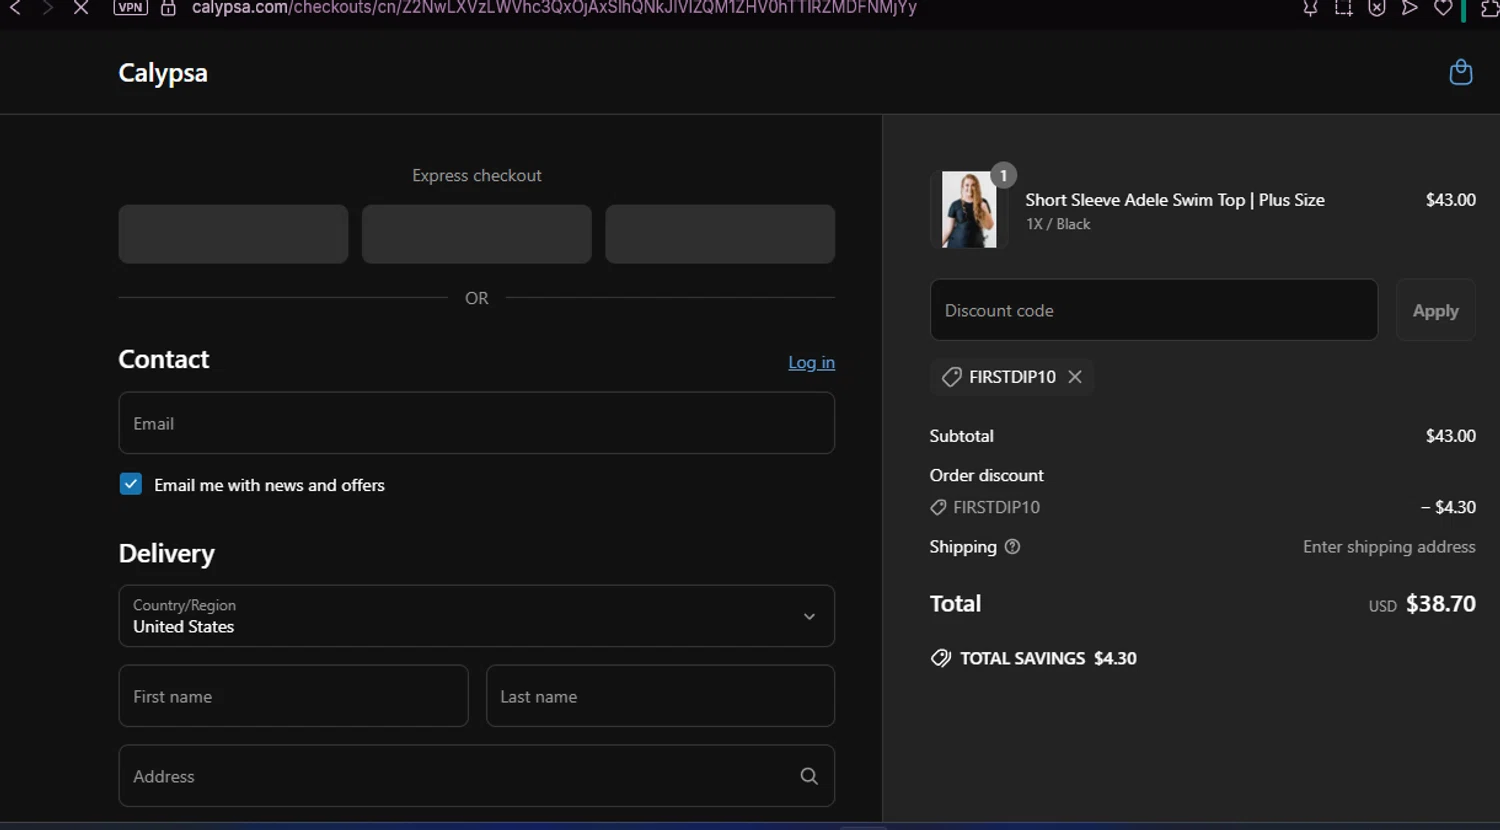Go back using the browser back arrow
The image size is (1500, 830).
coord(15,8)
